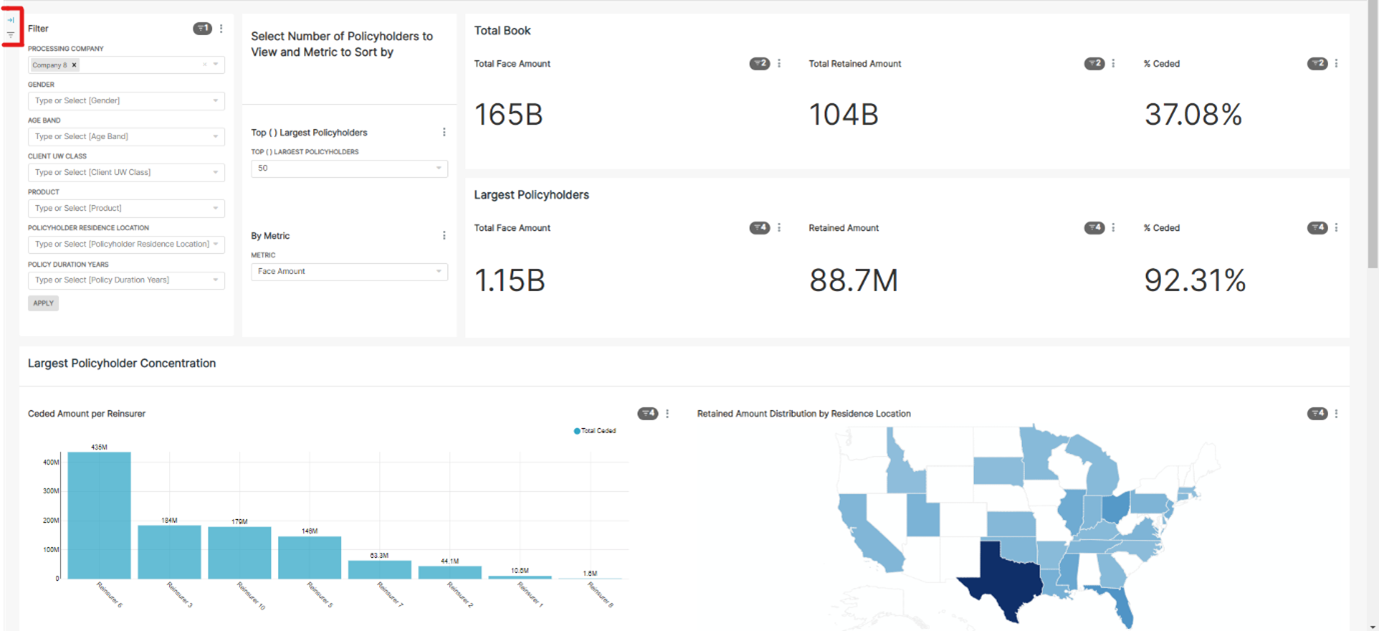Click the 88.7M Retained Amount value

854,281
